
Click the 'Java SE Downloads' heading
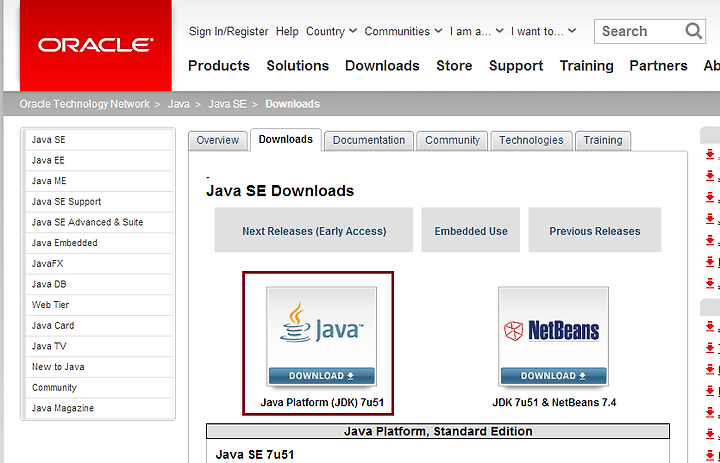(280, 191)
